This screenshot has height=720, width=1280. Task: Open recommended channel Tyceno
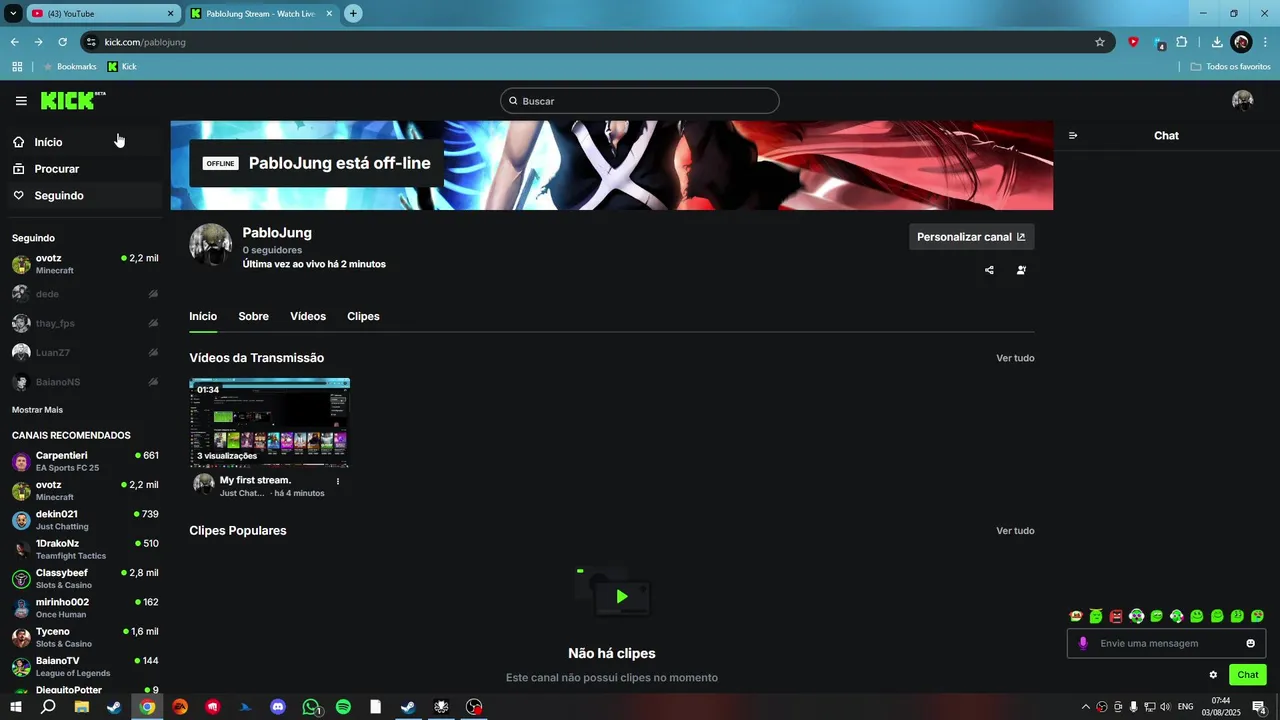(86, 637)
